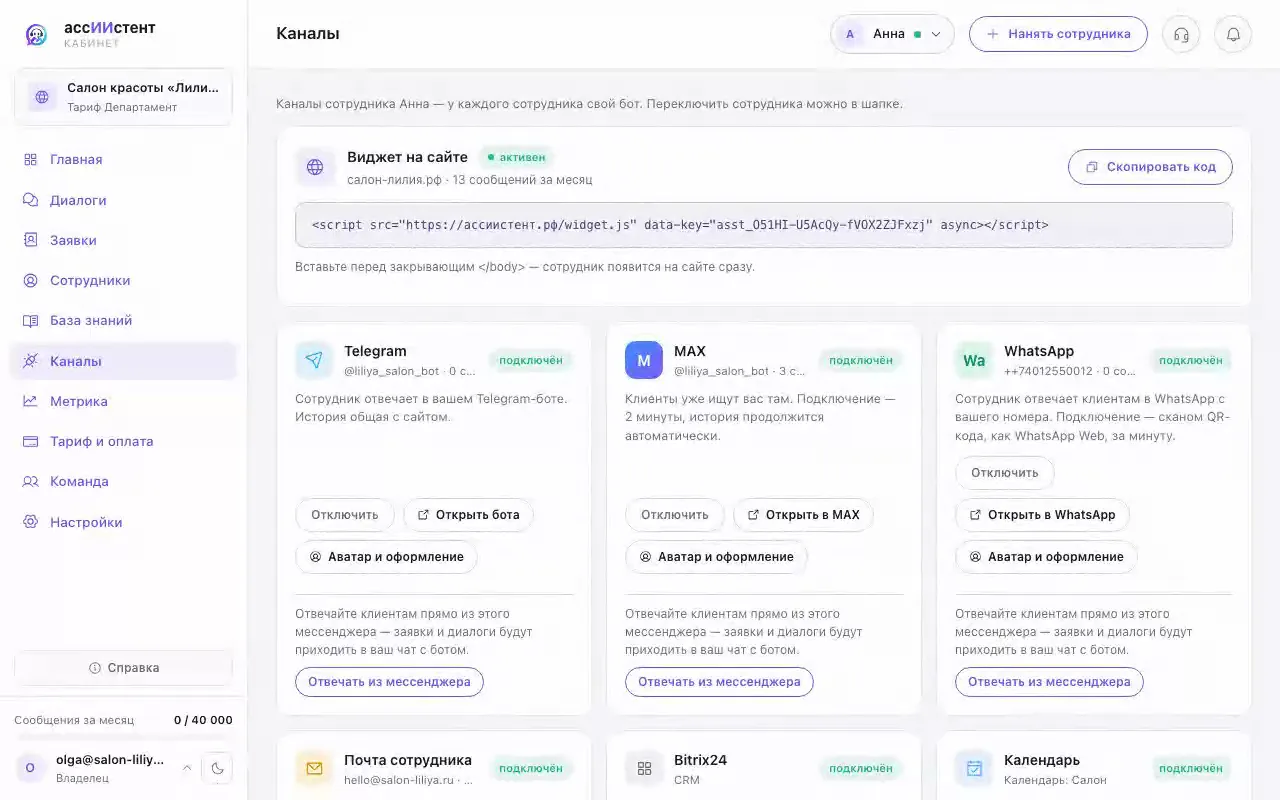Open Аватар и оформление for MAX

(716, 557)
